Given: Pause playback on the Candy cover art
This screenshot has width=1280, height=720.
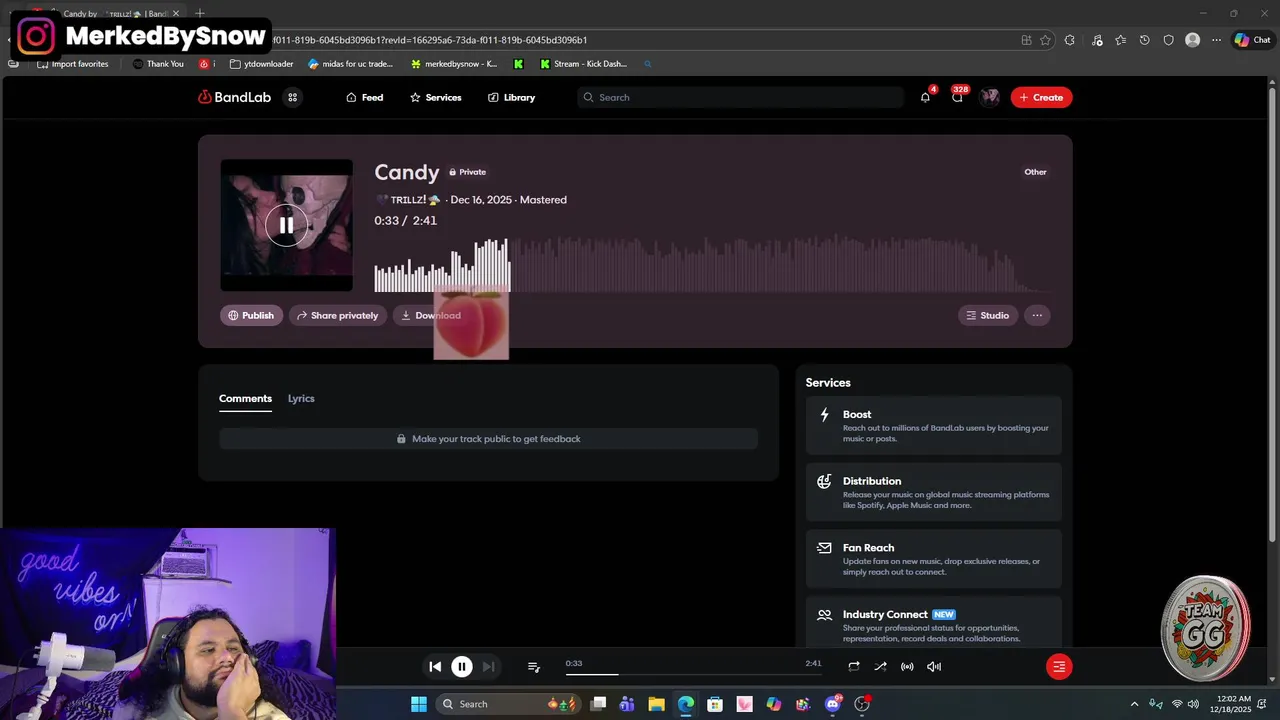Looking at the screenshot, I should [x=286, y=225].
